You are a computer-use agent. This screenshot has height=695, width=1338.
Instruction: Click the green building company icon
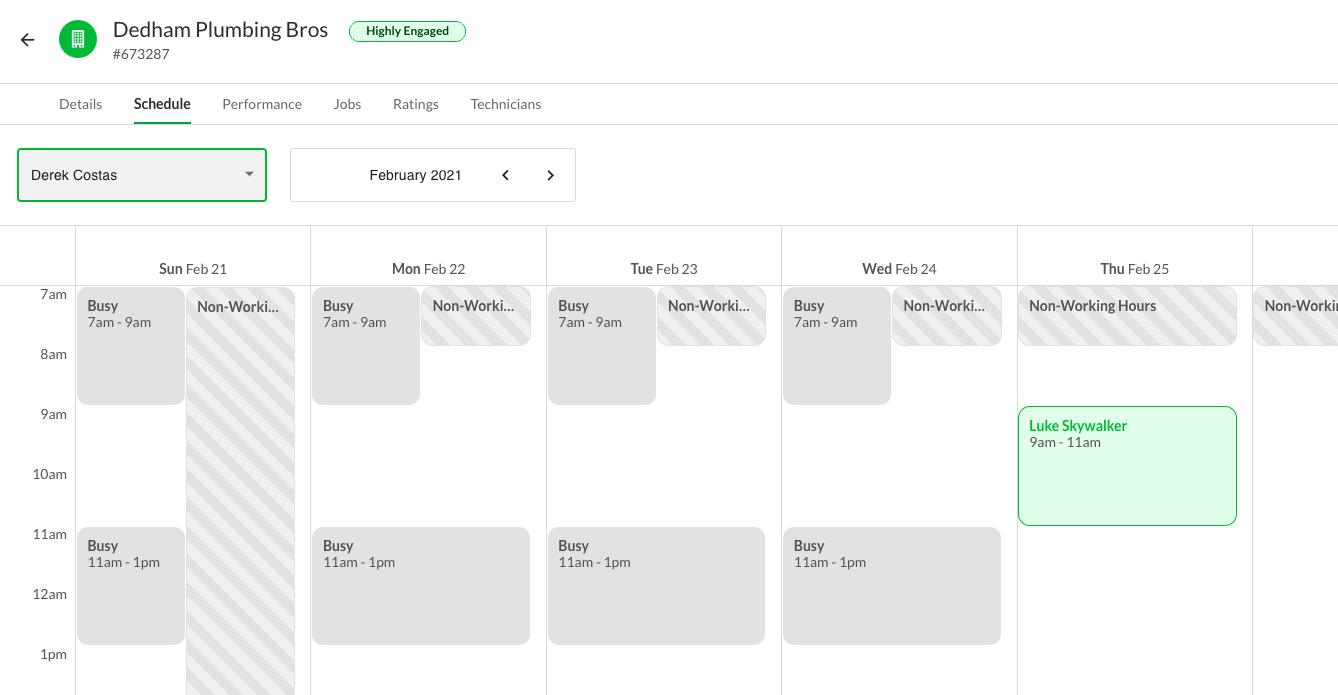[78, 40]
